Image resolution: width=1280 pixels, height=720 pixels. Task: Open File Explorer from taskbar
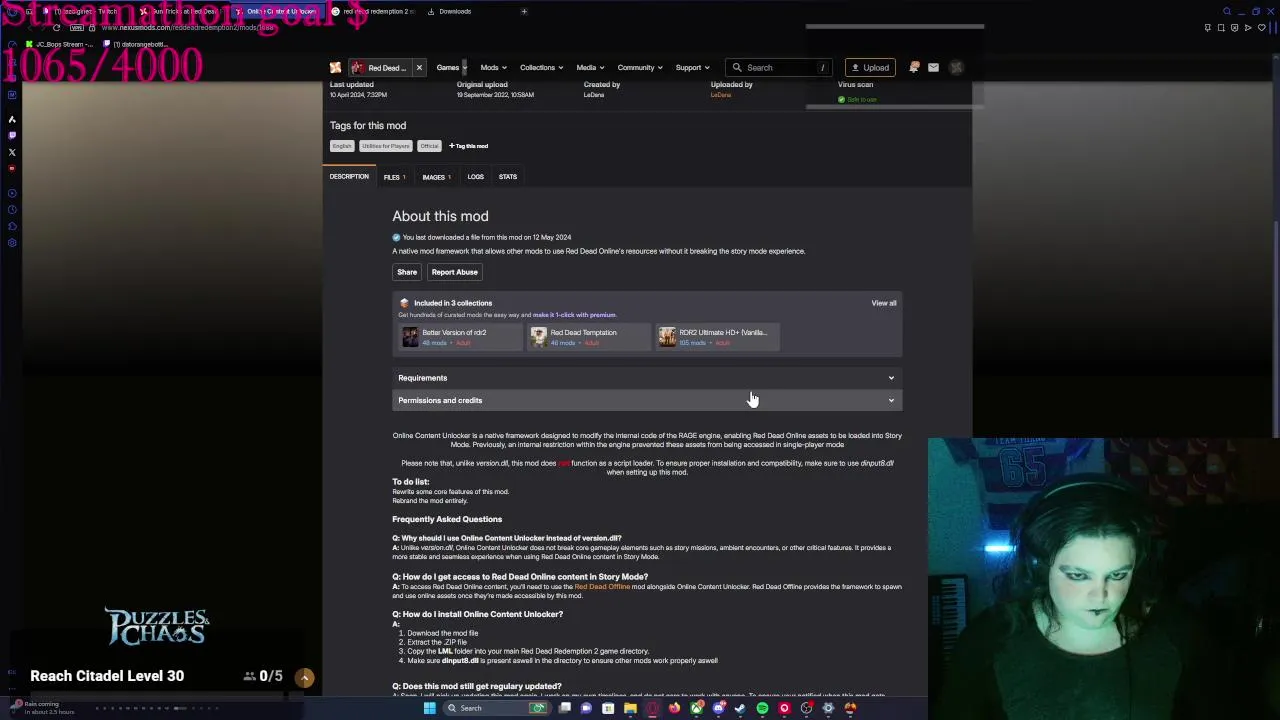pos(630,708)
